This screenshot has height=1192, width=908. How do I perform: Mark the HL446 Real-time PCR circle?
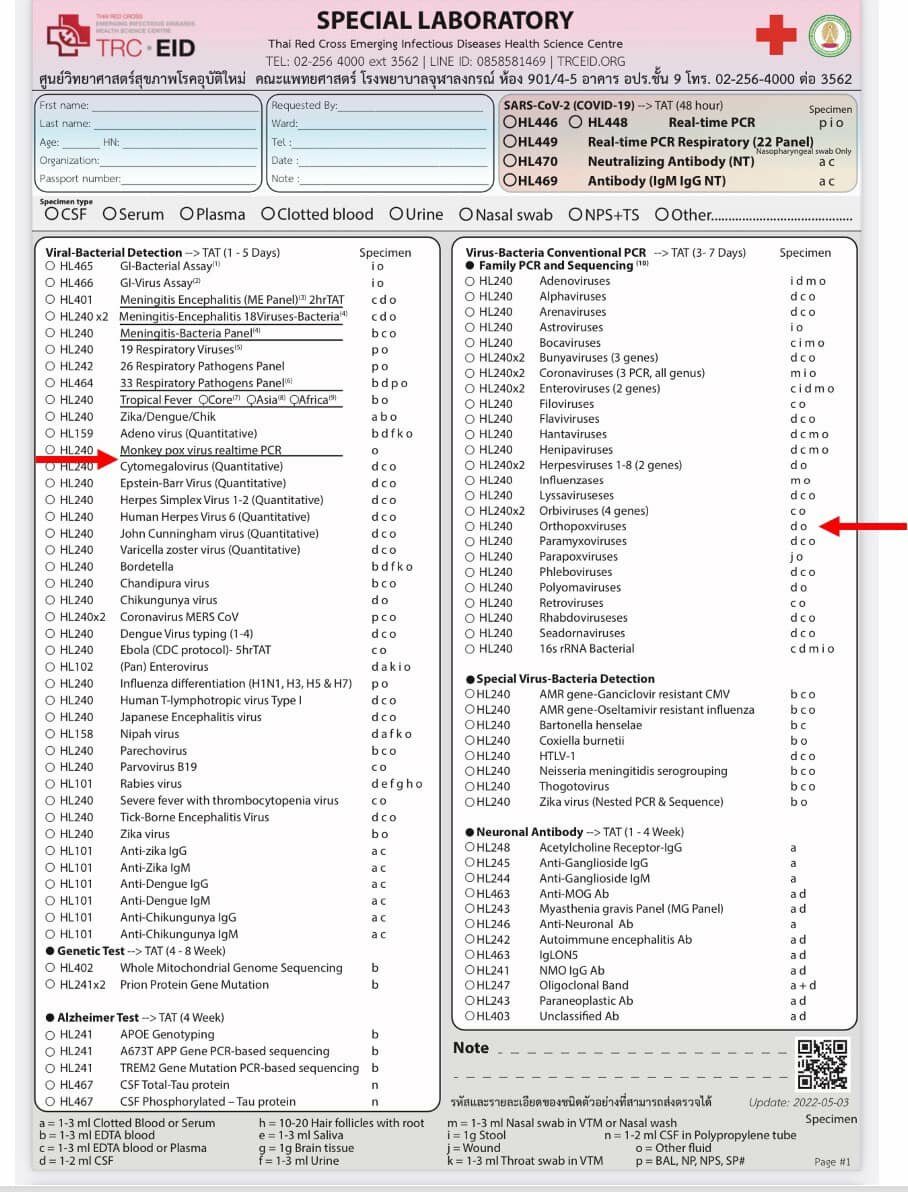[510, 122]
